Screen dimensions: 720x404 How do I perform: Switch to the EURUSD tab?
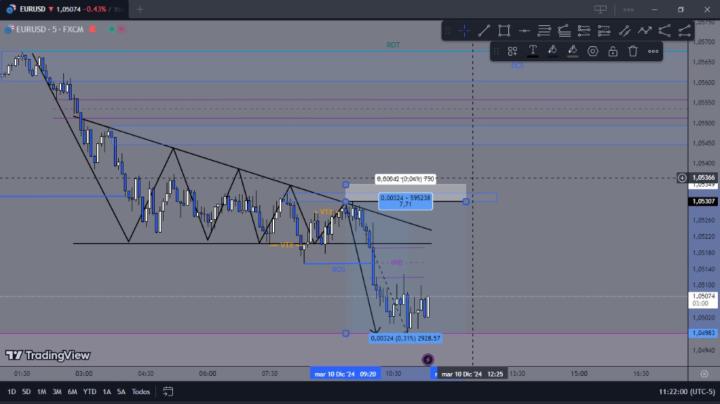64,9
